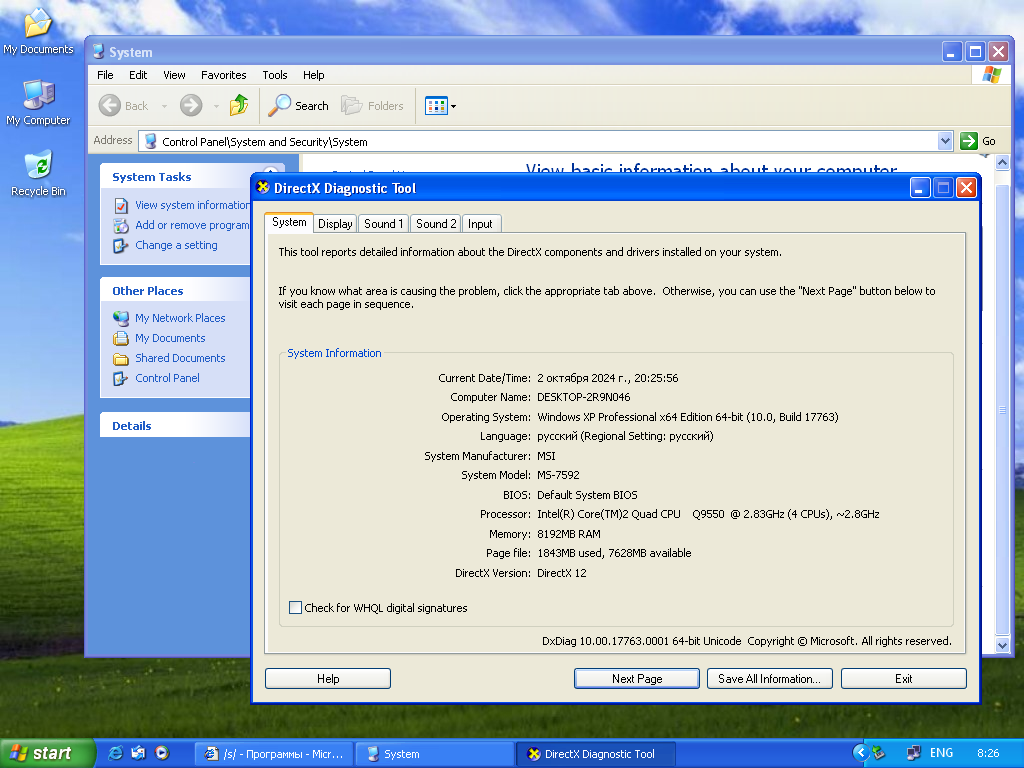Viewport: 1024px width, 768px height.
Task: Click the Next Page button
Action: tap(637, 679)
